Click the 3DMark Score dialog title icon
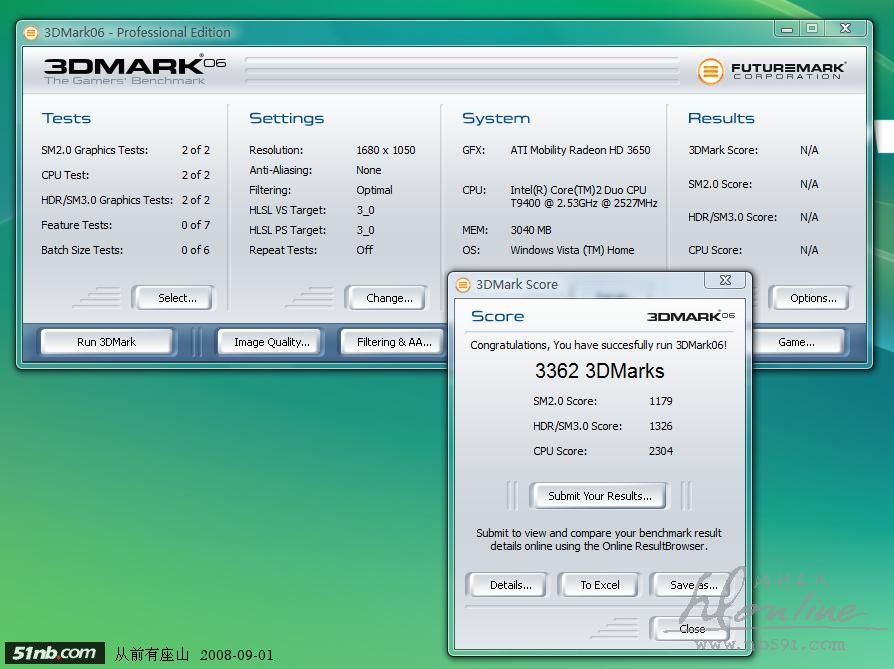Screen dimensions: 894x669 463,284
